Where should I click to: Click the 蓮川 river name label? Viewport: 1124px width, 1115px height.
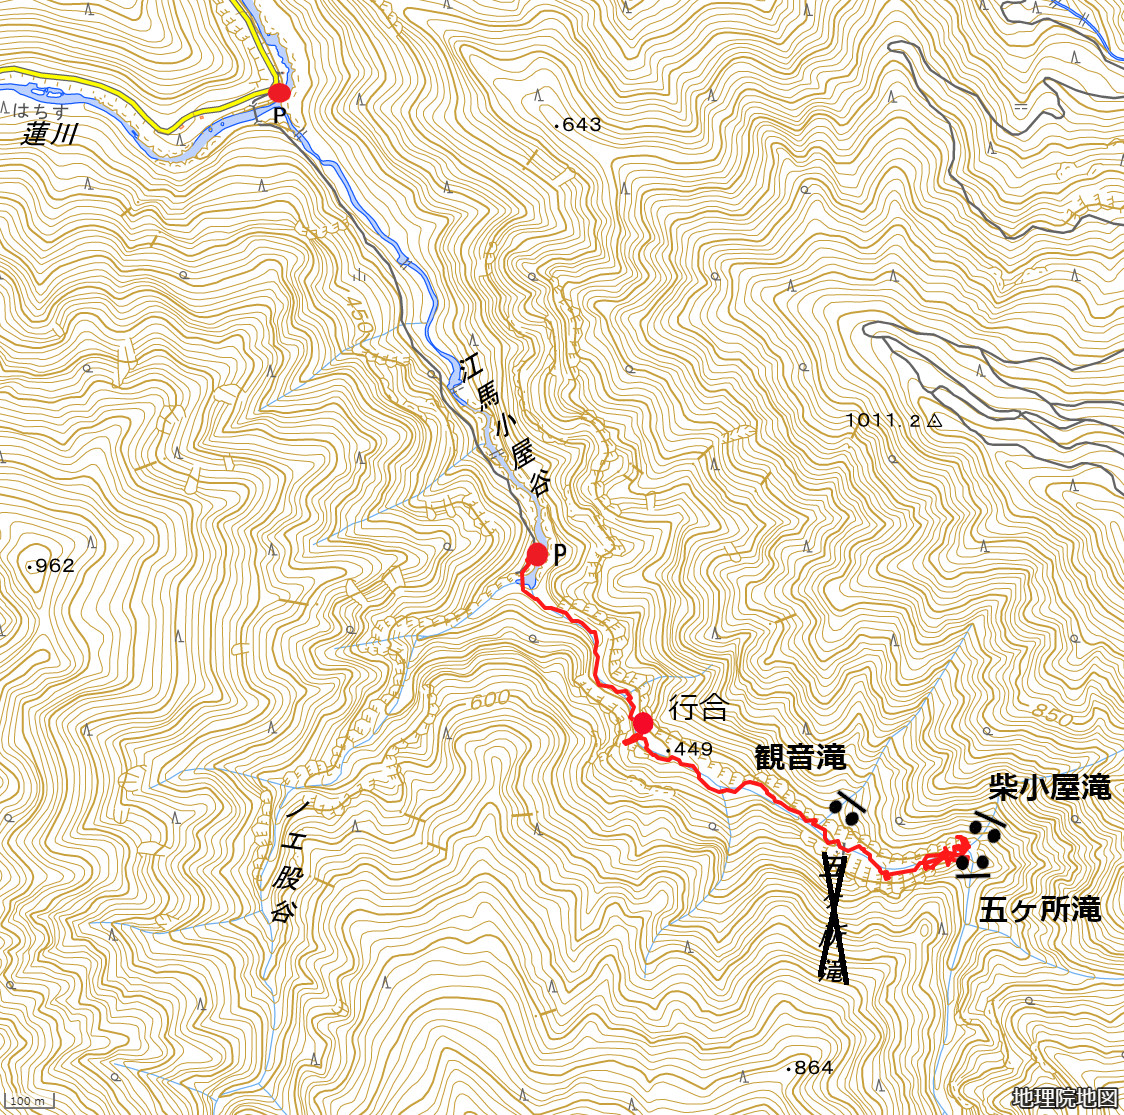click(49, 133)
